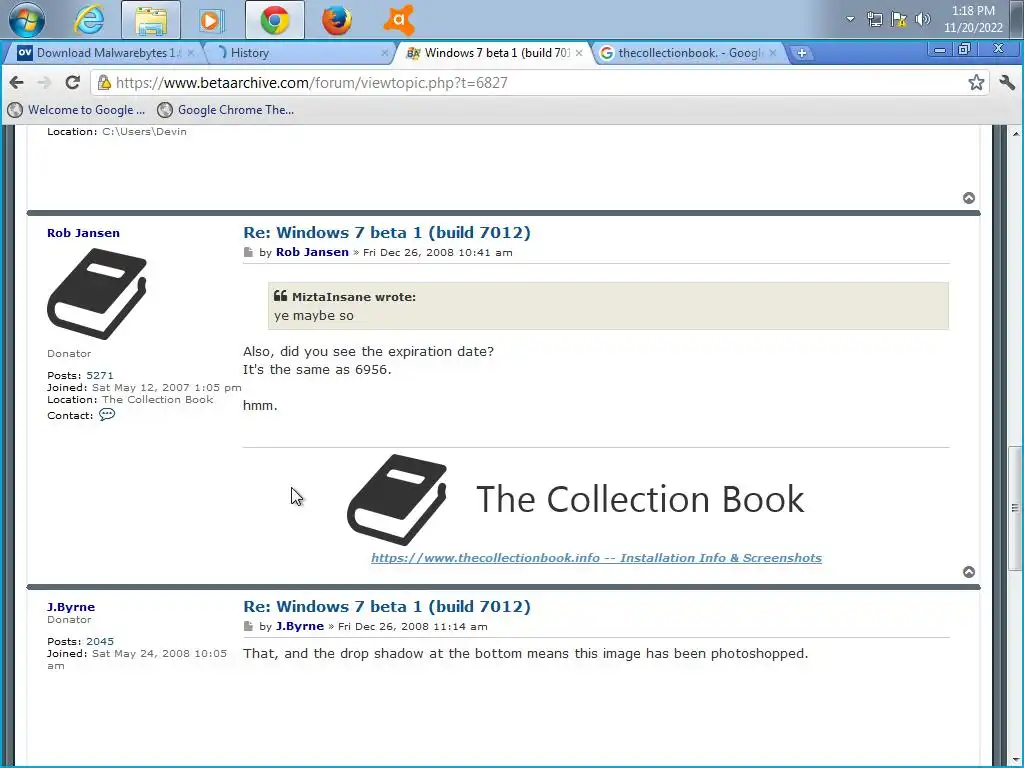Open the clock showing 1:18 PM
Screen dimensions: 1024x768
tap(973, 19)
